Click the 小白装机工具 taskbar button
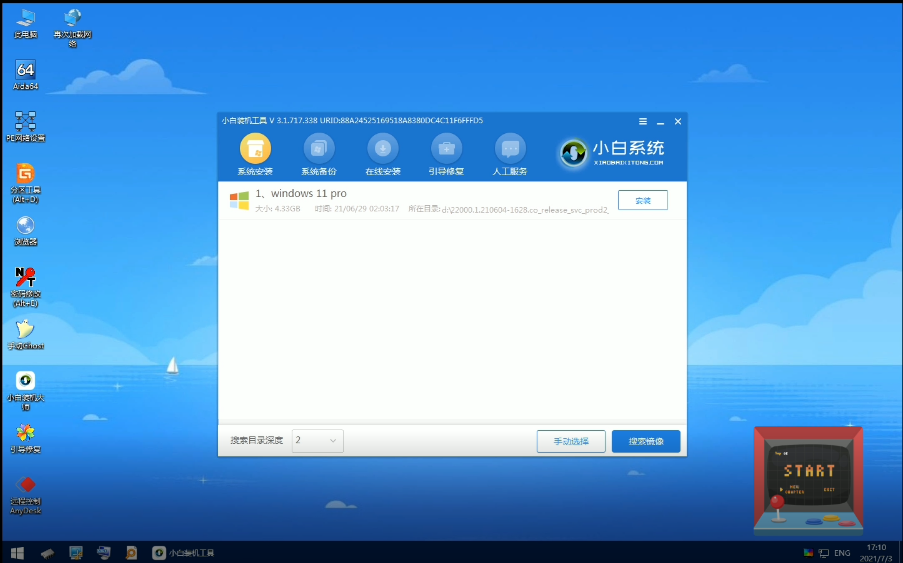 [x=183, y=552]
